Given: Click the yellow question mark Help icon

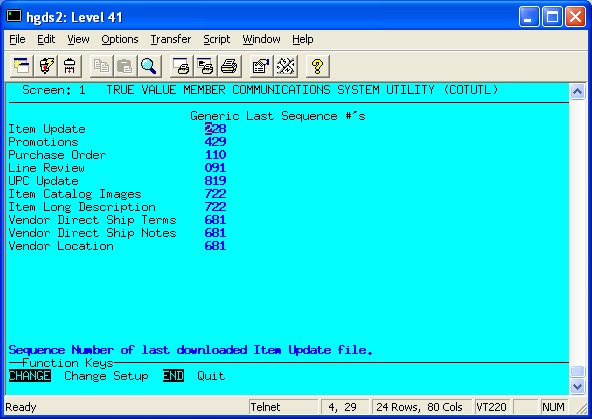Looking at the screenshot, I should click(x=318, y=66).
